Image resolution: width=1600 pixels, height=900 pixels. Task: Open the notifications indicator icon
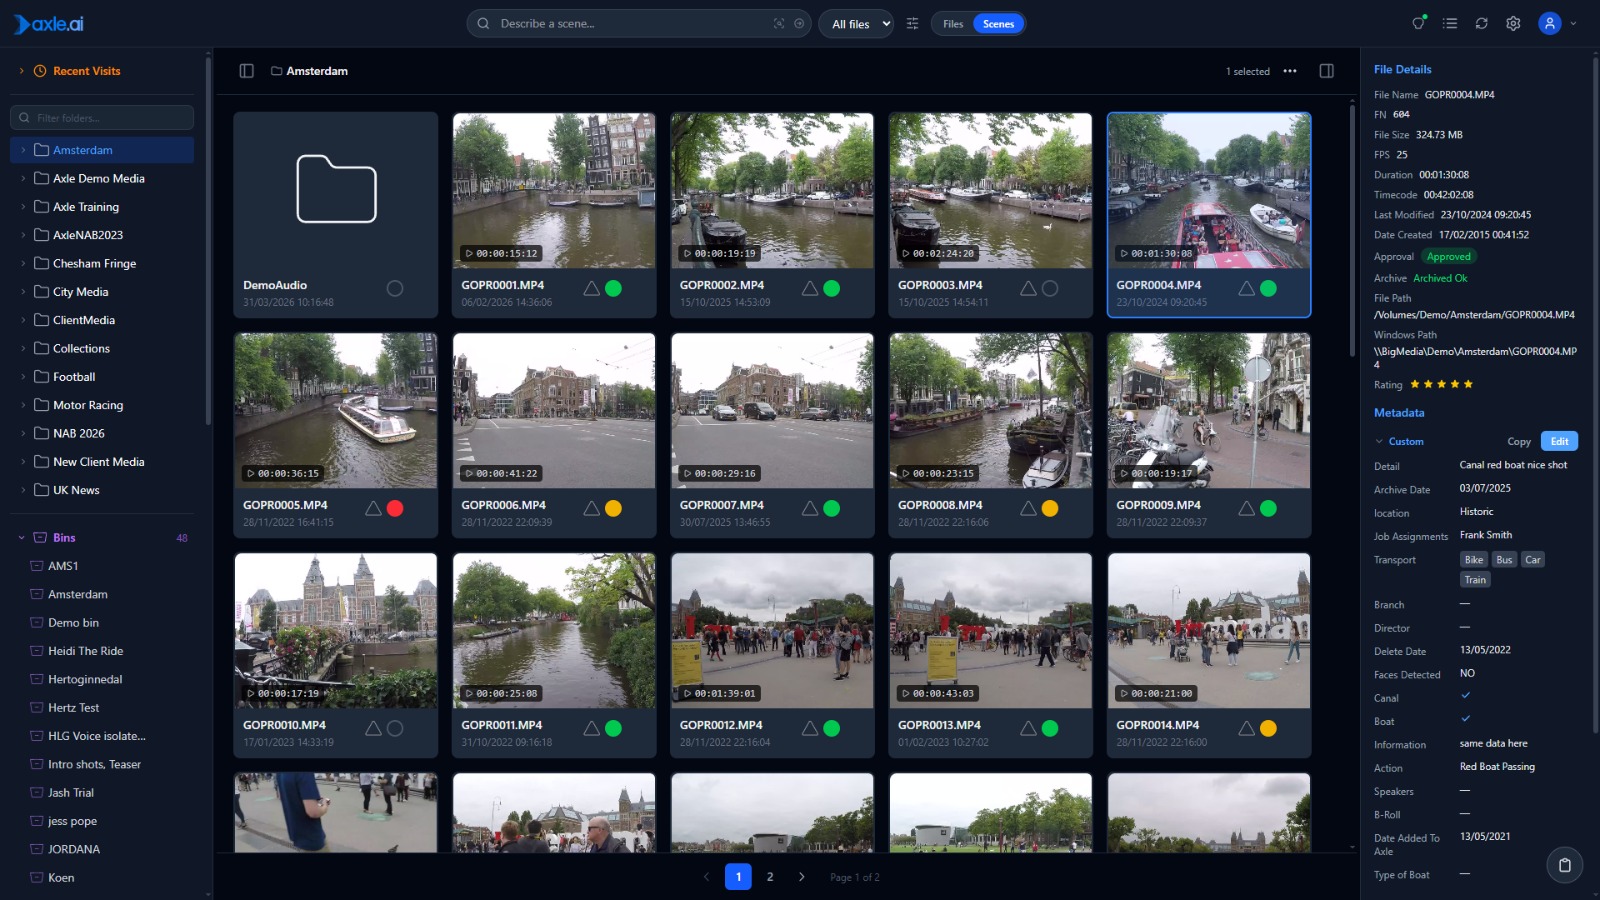click(x=1418, y=23)
